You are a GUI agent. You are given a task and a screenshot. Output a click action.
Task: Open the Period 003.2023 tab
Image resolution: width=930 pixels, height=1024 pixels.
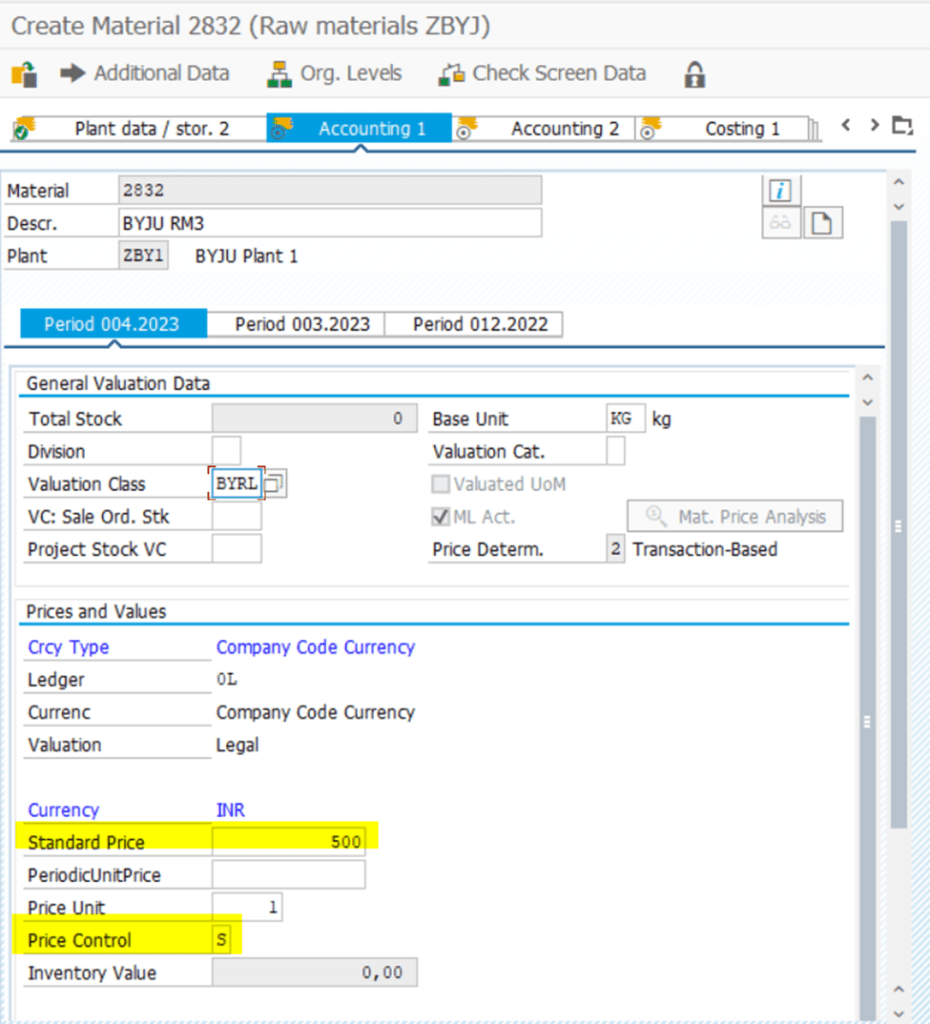pos(302,324)
